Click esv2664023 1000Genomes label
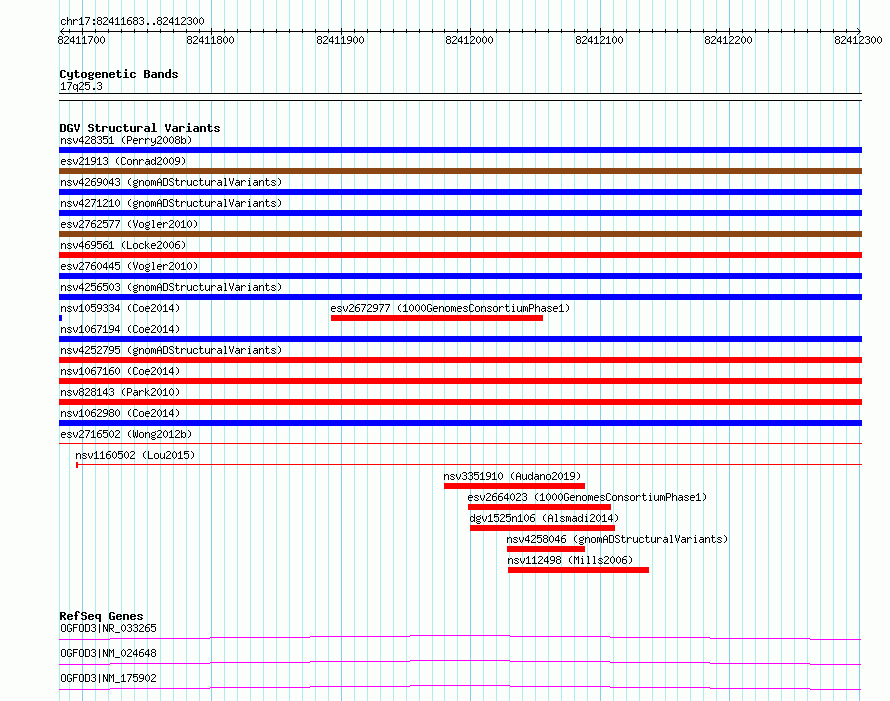 click(x=587, y=497)
